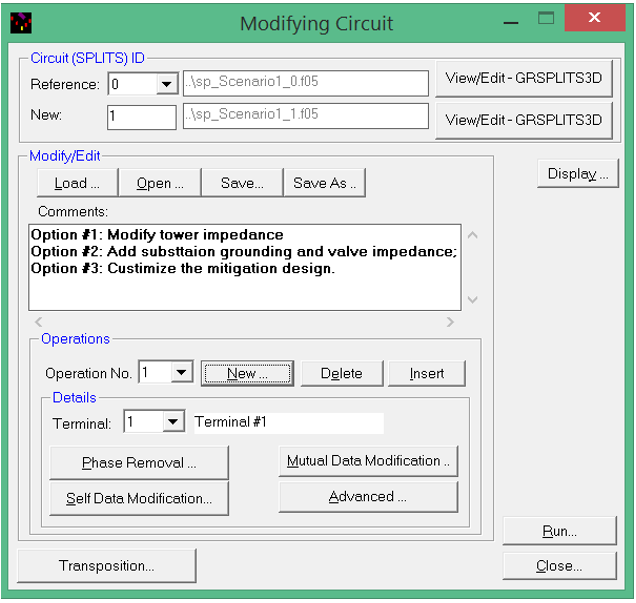
Task: Insert an operation
Action: (x=427, y=373)
